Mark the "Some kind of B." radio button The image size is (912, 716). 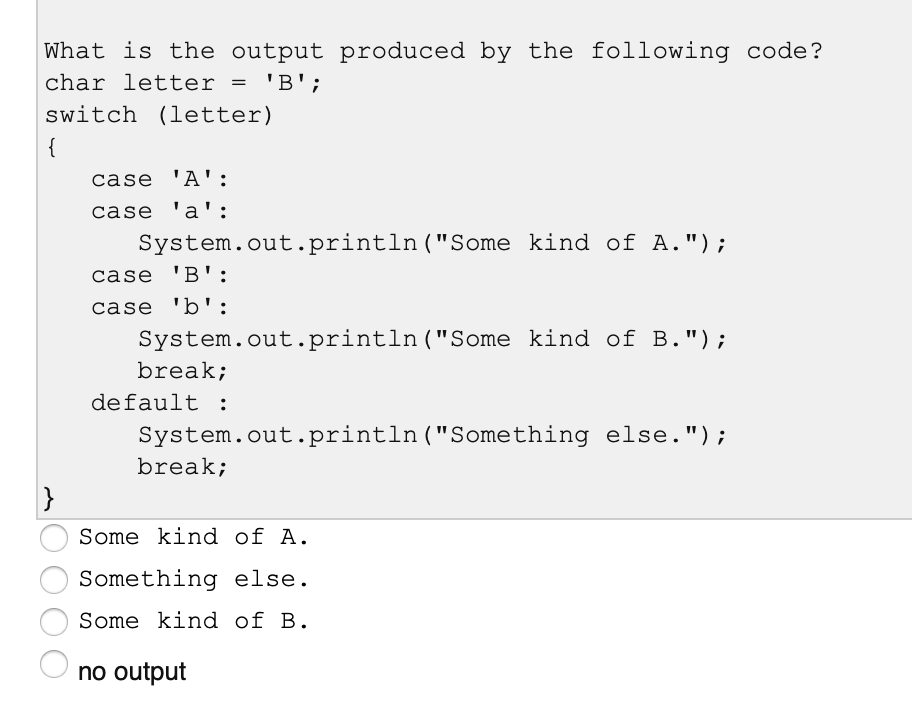point(54,621)
